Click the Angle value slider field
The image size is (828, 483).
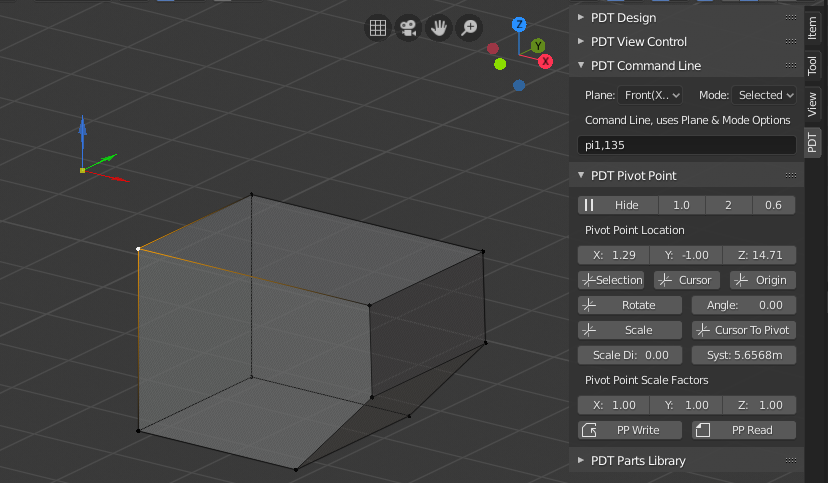point(743,305)
